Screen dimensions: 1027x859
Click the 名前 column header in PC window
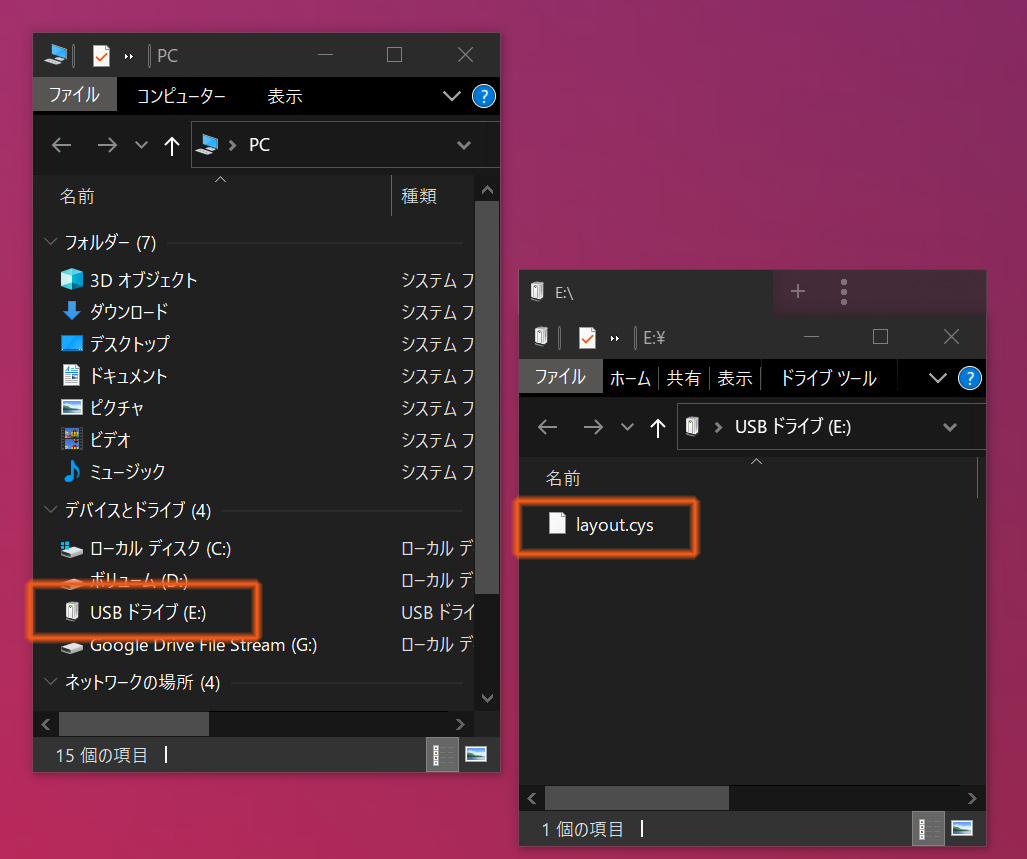pos(78,196)
